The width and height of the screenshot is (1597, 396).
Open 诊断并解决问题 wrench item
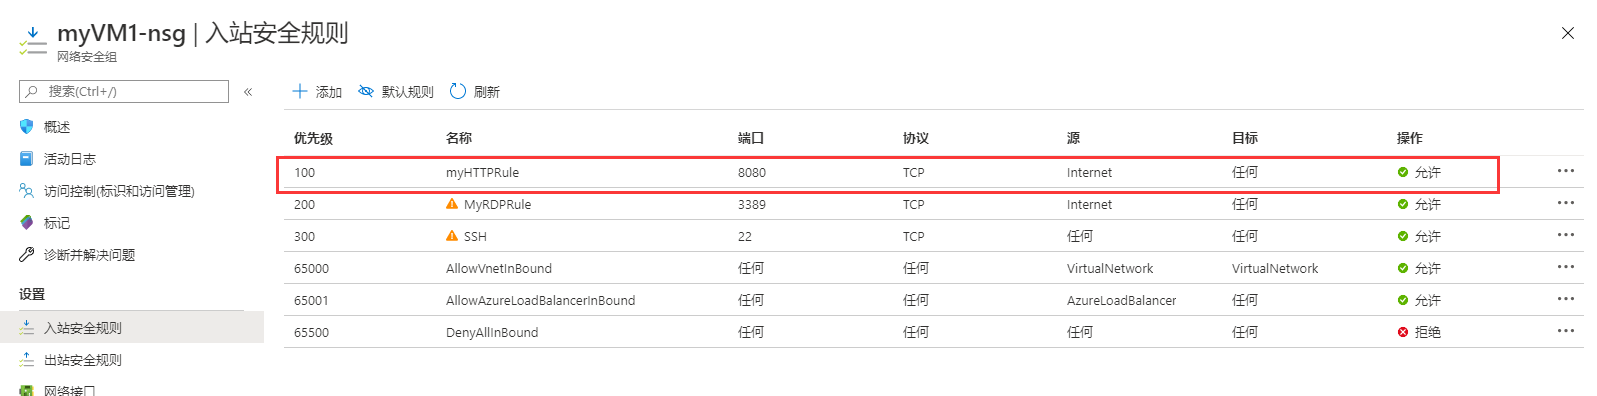point(89,255)
